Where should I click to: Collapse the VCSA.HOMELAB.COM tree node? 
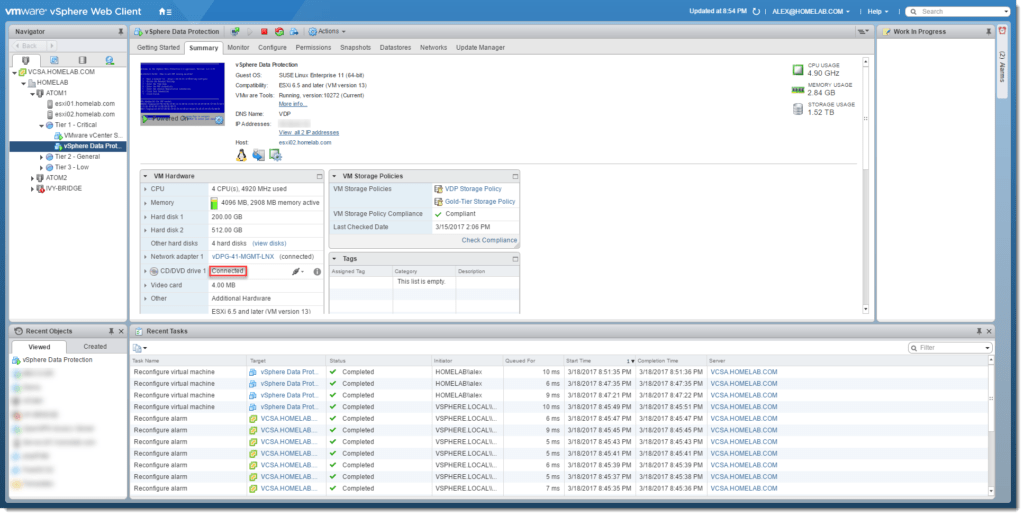click(14, 73)
